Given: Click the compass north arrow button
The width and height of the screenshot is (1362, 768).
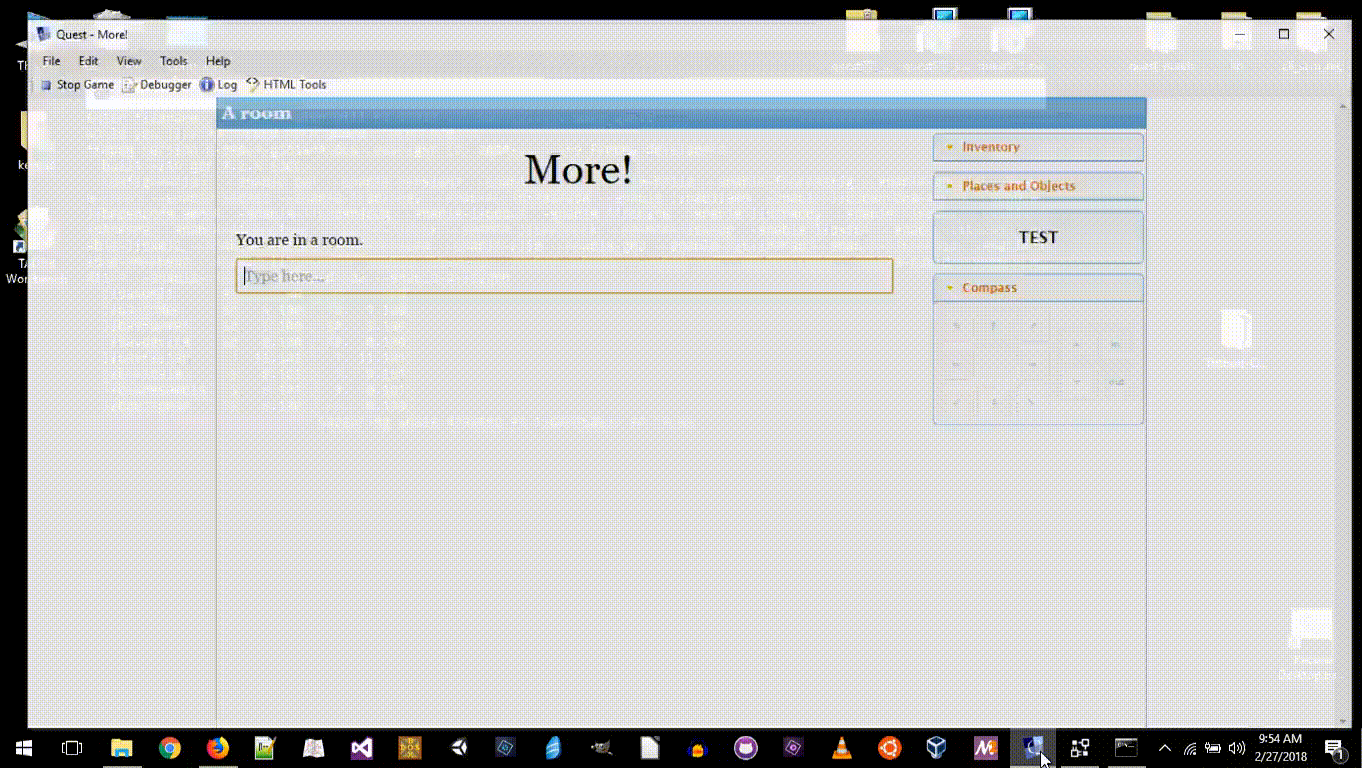Looking at the screenshot, I should point(993,326).
